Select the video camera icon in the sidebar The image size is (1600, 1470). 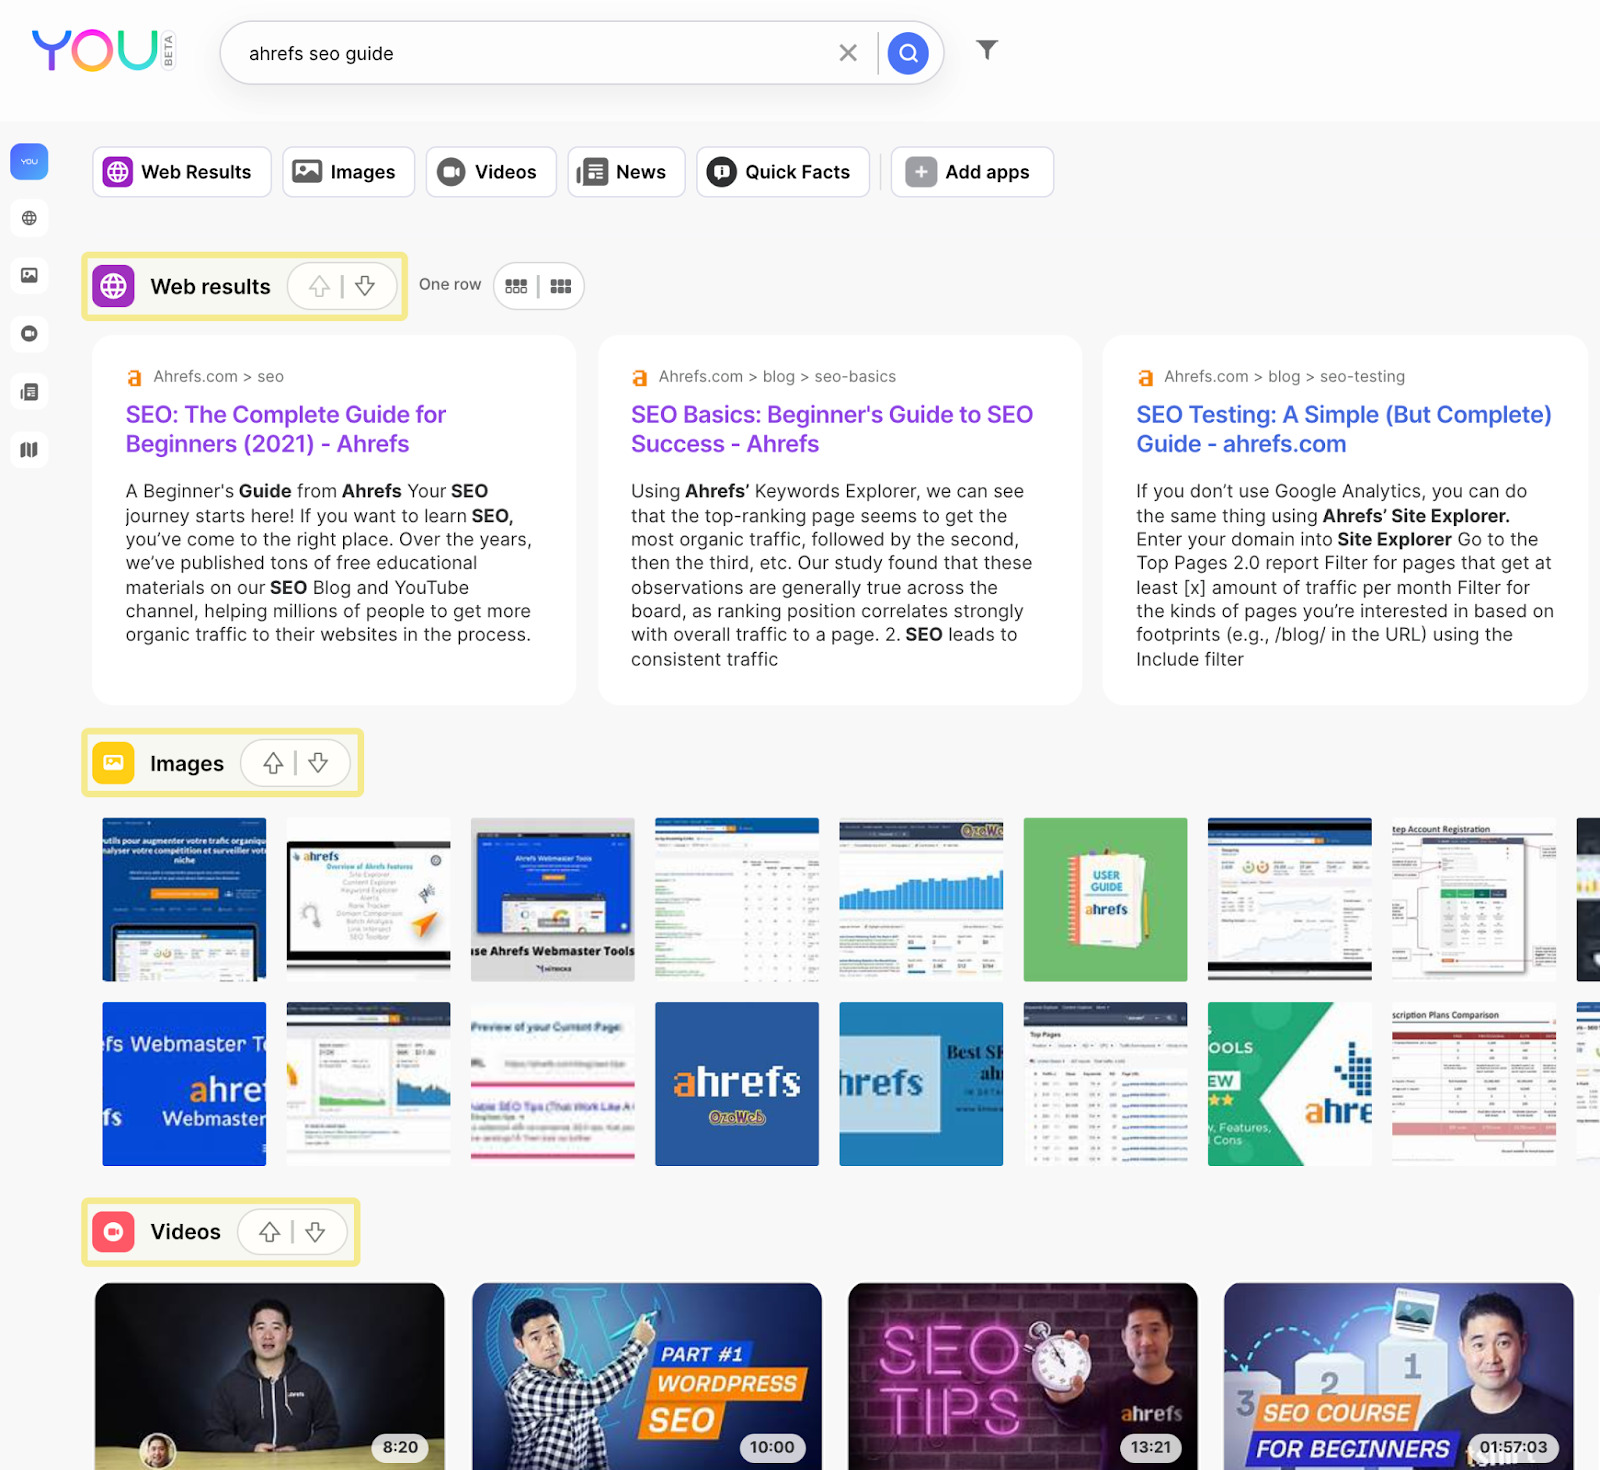point(29,333)
